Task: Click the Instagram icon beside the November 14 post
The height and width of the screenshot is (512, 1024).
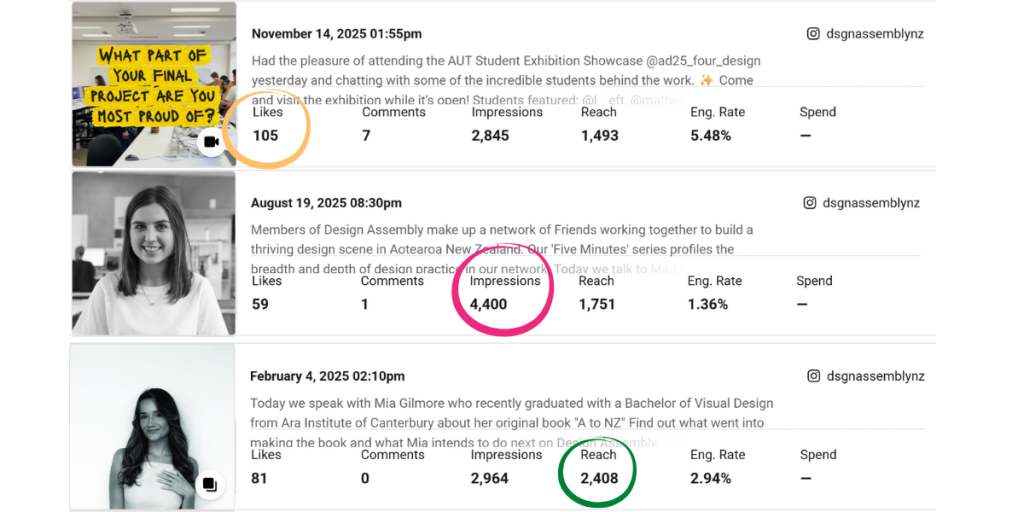Action: (x=813, y=34)
